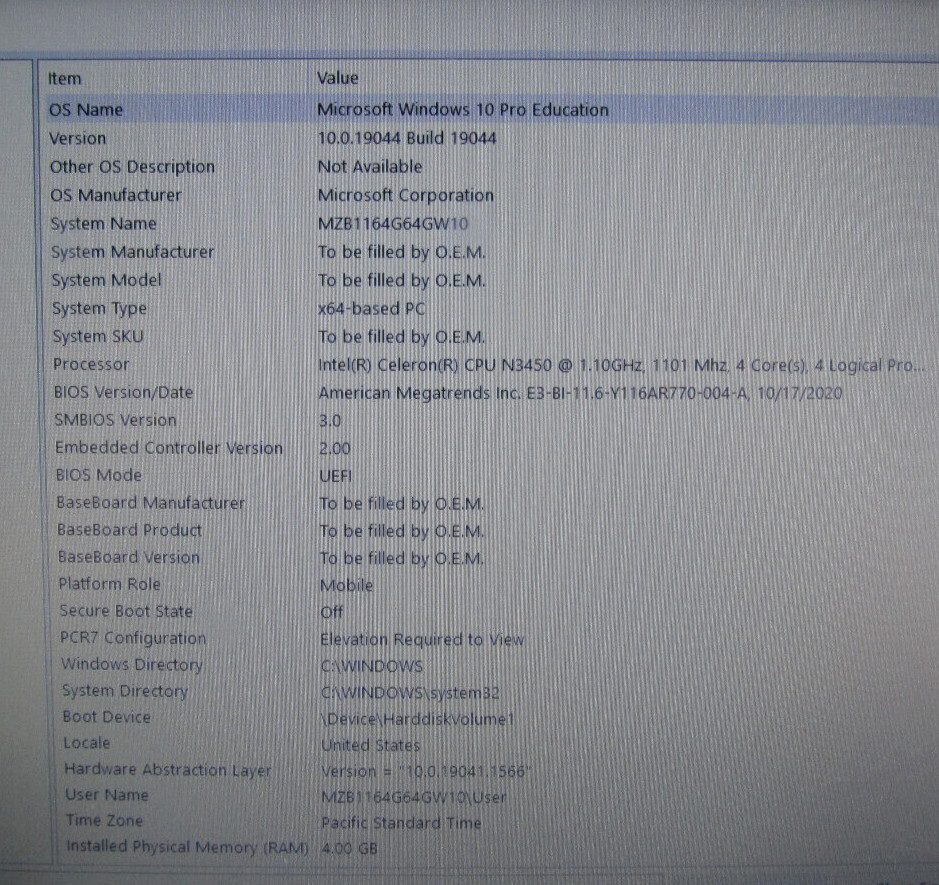Select System Manufacturer's 'To be filled by O.E.M.' value
This screenshot has height=885, width=939.
402,252
